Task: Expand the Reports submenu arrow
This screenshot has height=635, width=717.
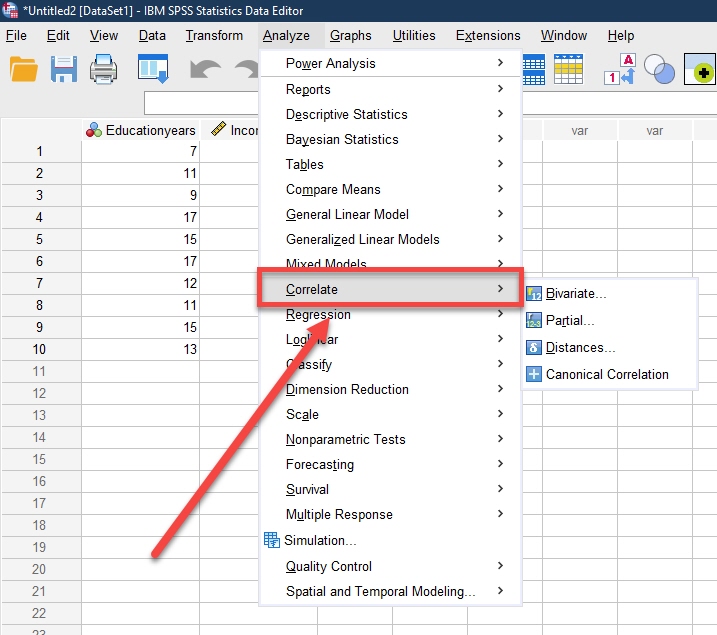Action: (500, 88)
